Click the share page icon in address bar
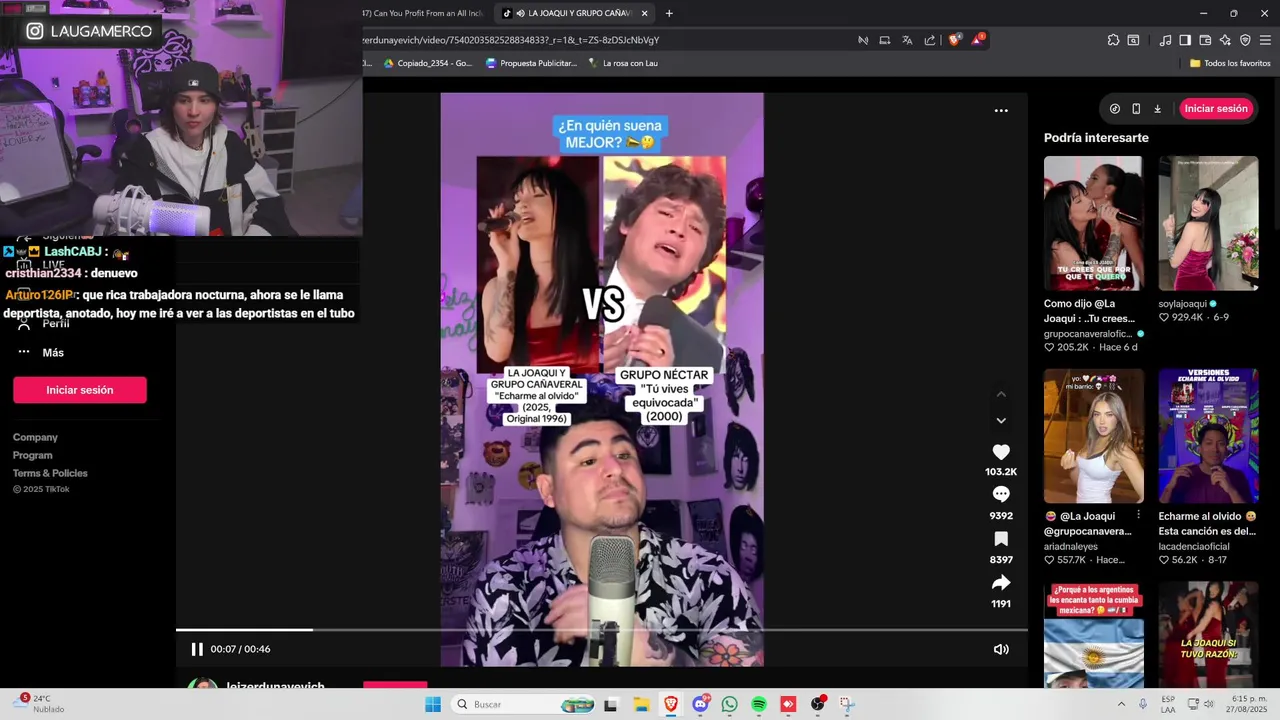Image resolution: width=1280 pixels, height=720 pixels. coord(930,40)
